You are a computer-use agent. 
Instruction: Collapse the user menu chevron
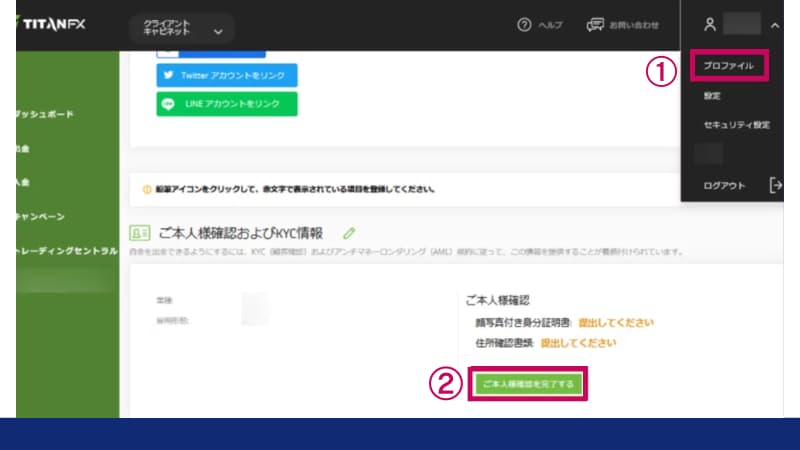(775, 25)
